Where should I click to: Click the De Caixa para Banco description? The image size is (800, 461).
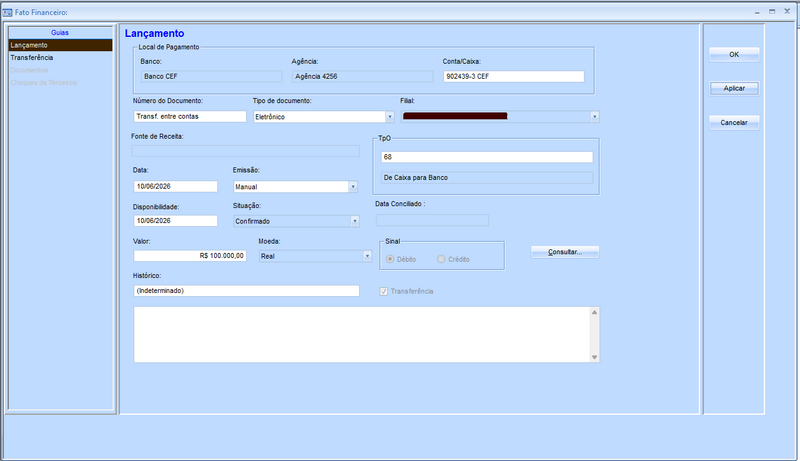(x=487, y=177)
